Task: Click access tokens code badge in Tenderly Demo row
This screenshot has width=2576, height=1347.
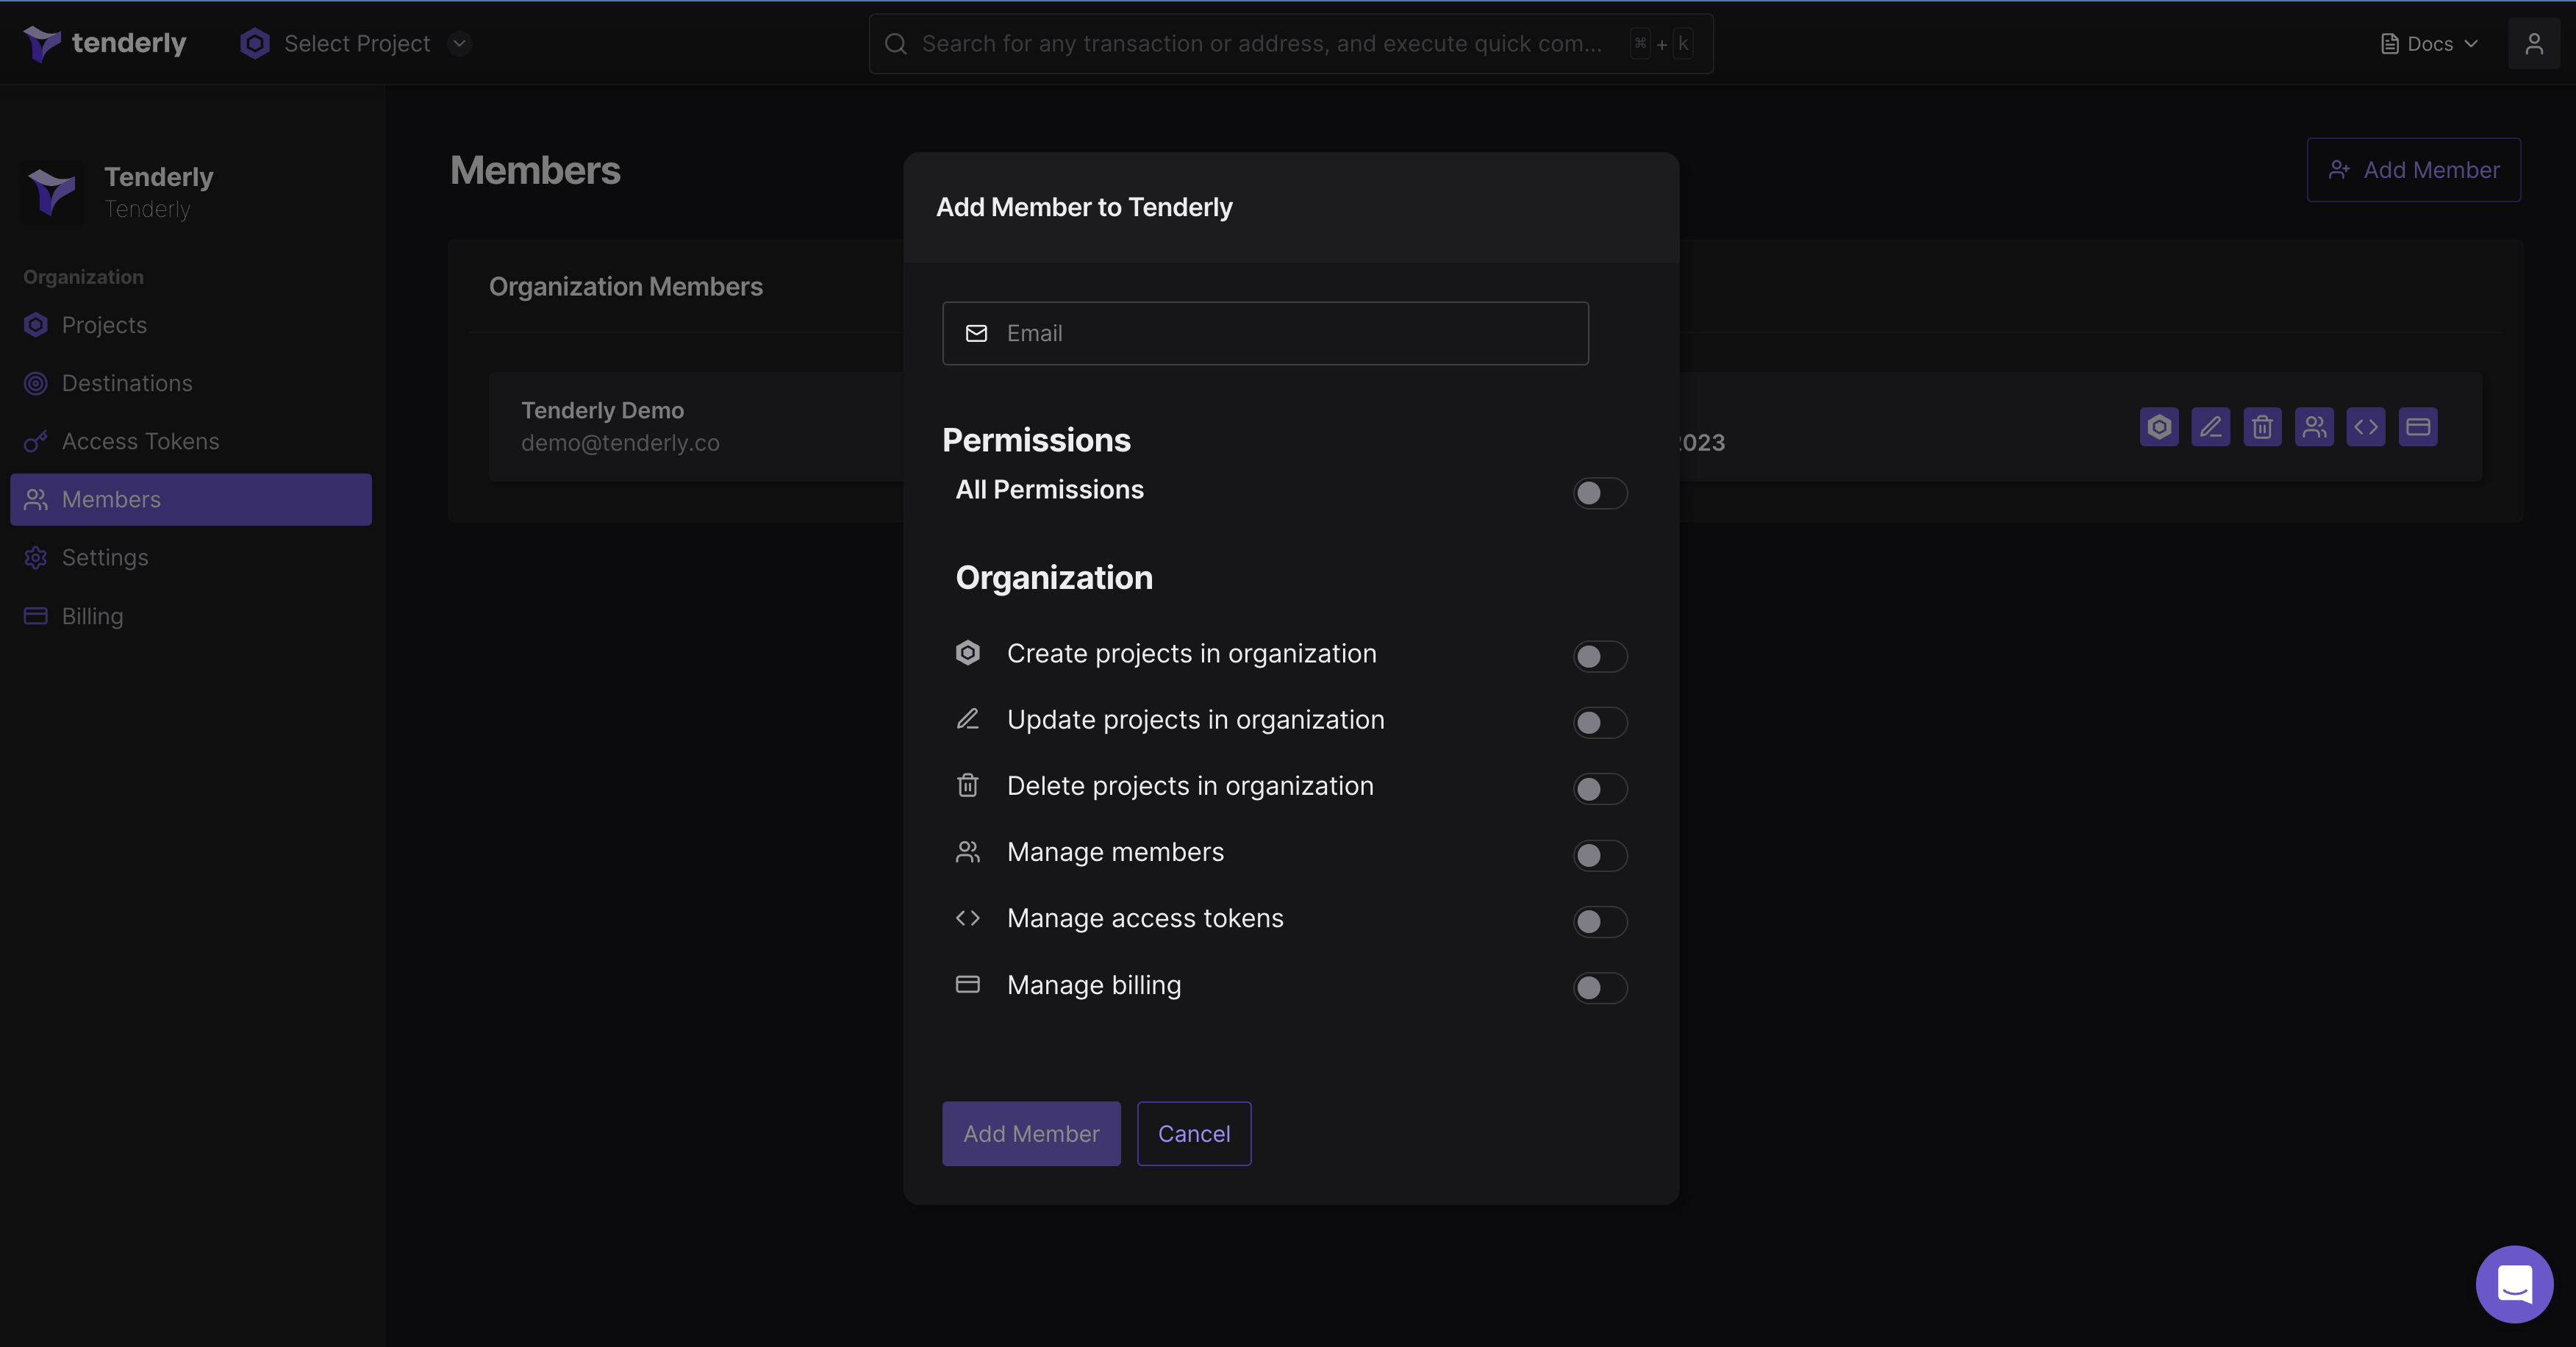Action: (2366, 427)
